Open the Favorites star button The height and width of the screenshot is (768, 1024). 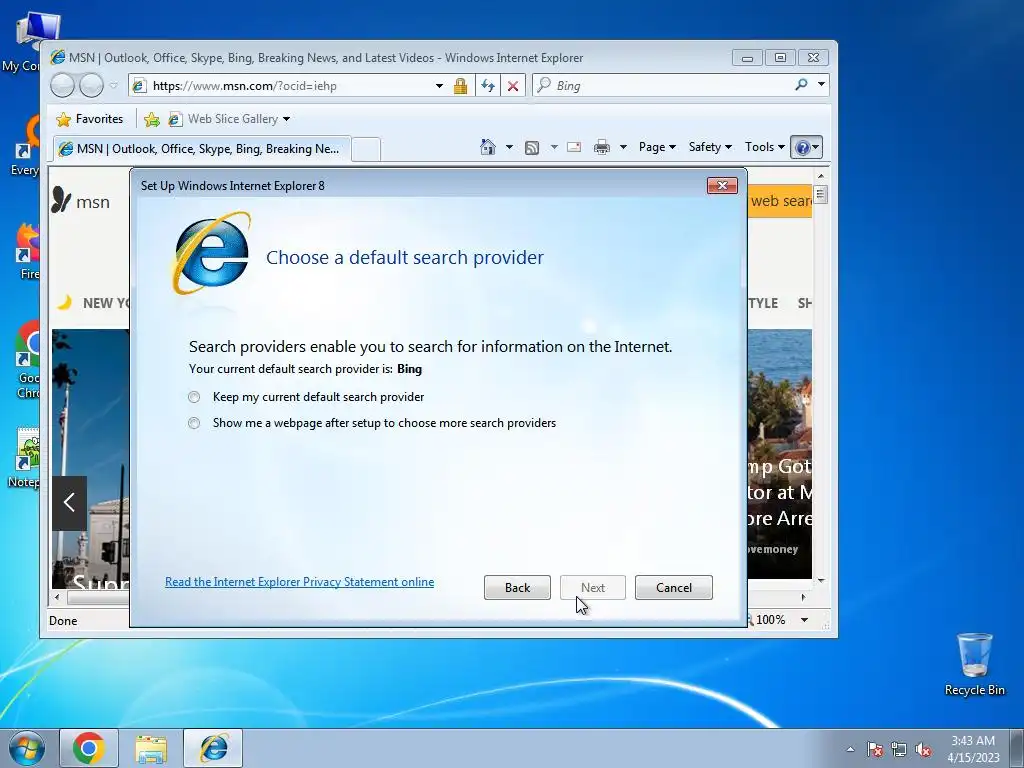pos(90,119)
